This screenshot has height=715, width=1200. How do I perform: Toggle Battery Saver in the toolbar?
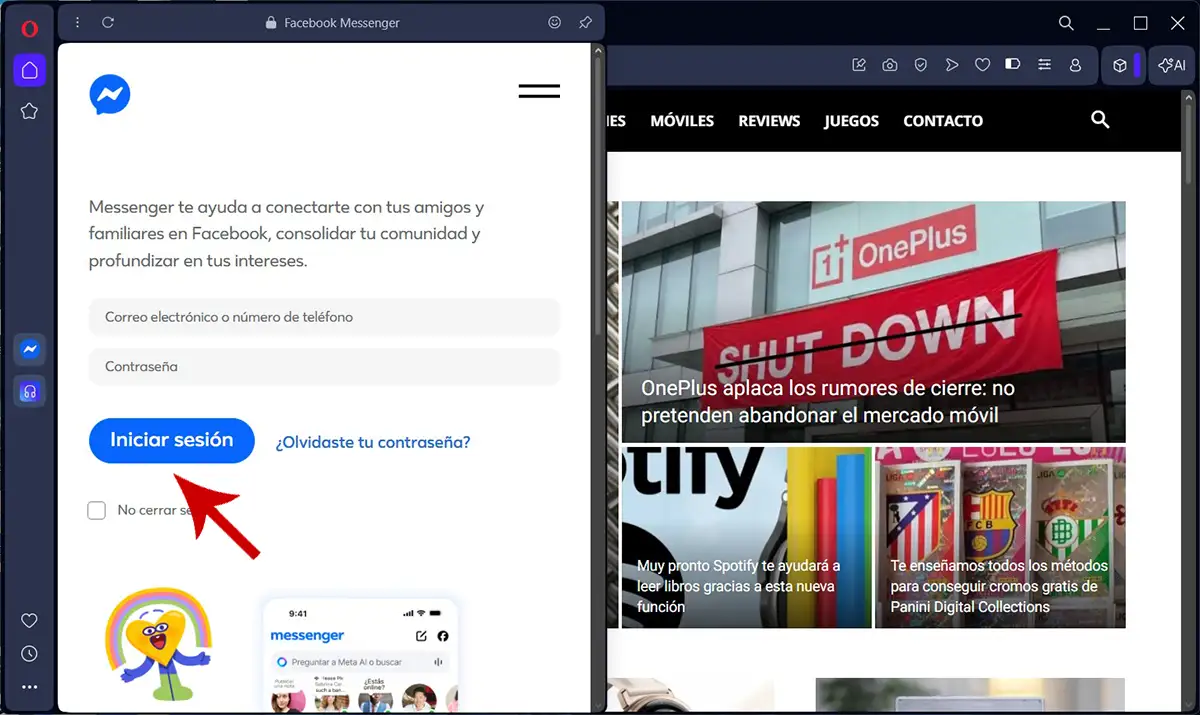(1012, 64)
